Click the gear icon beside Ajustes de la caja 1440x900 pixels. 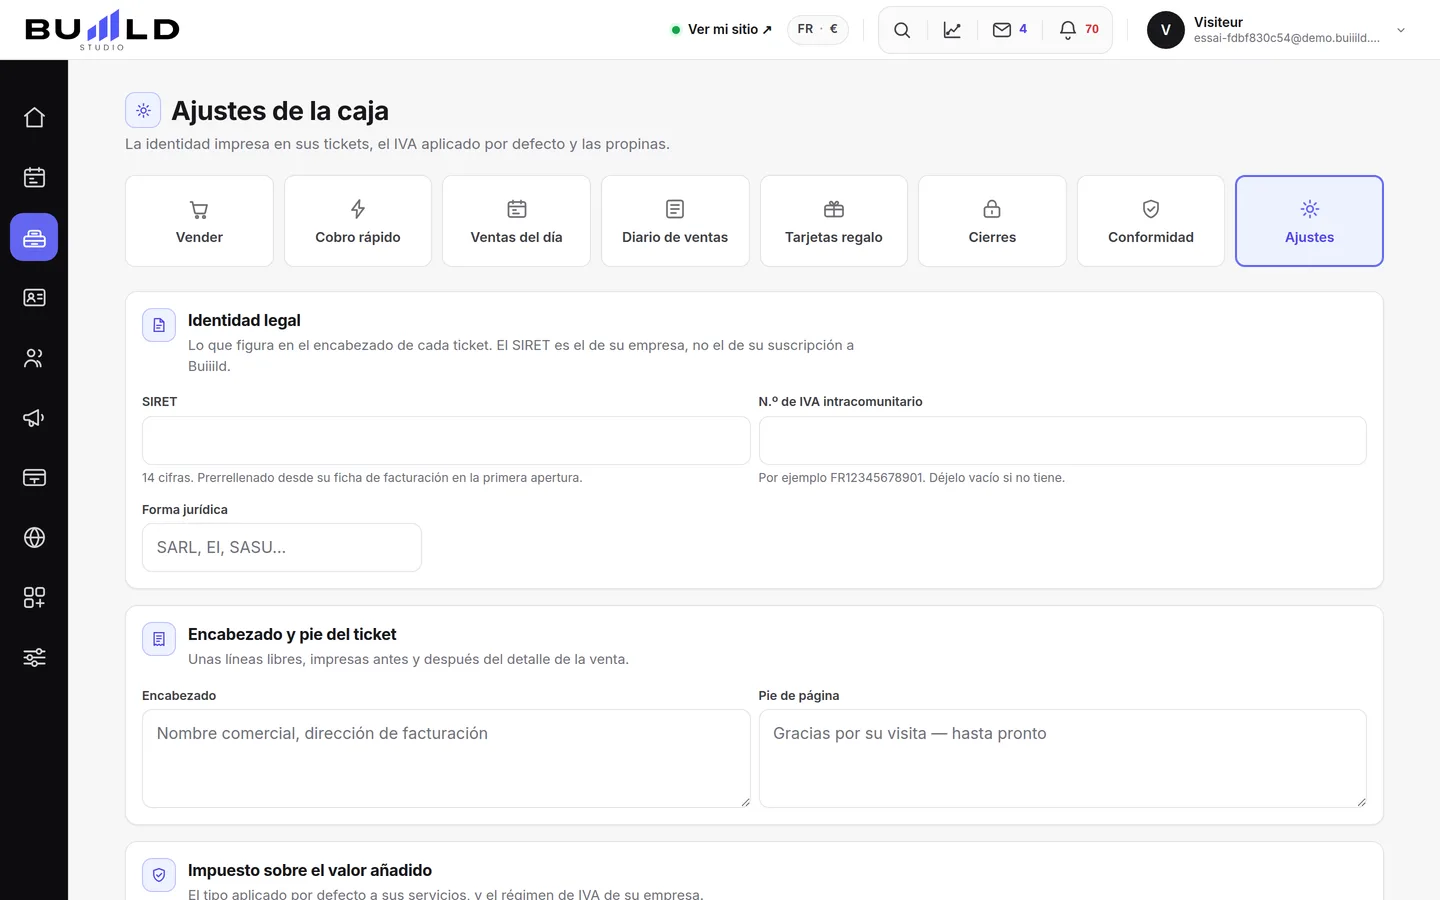(x=143, y=111)
